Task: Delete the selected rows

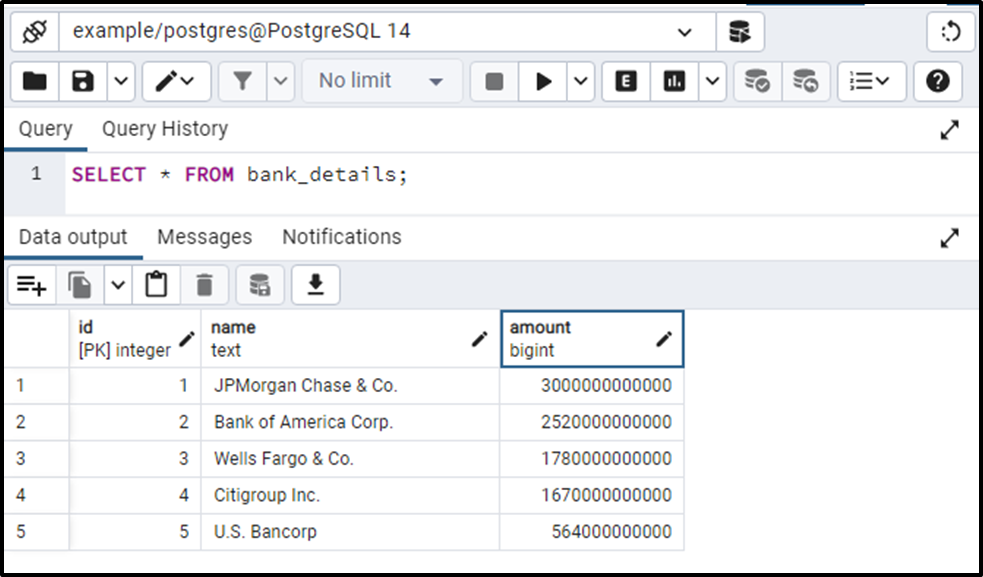Action: click(x=205, y=284)
